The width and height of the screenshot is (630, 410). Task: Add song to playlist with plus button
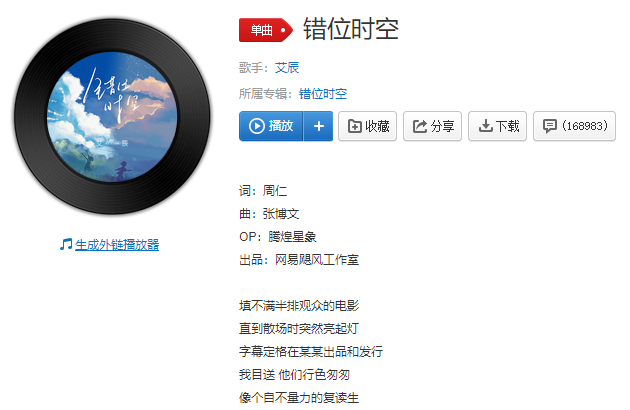click(319, 126)
